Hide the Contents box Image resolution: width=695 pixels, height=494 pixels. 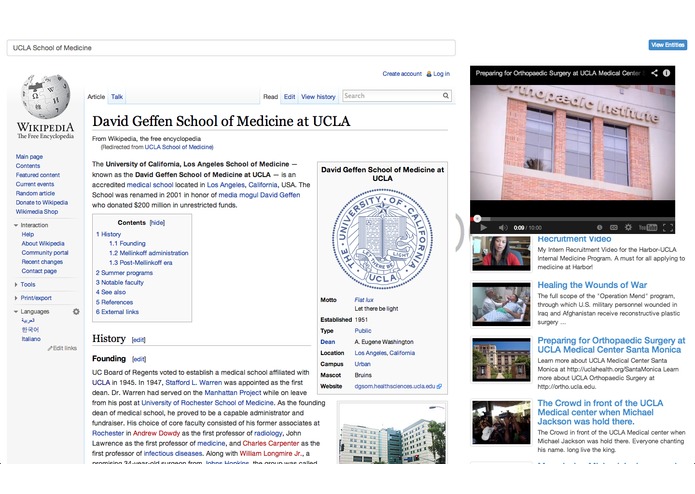click(157, 223)
